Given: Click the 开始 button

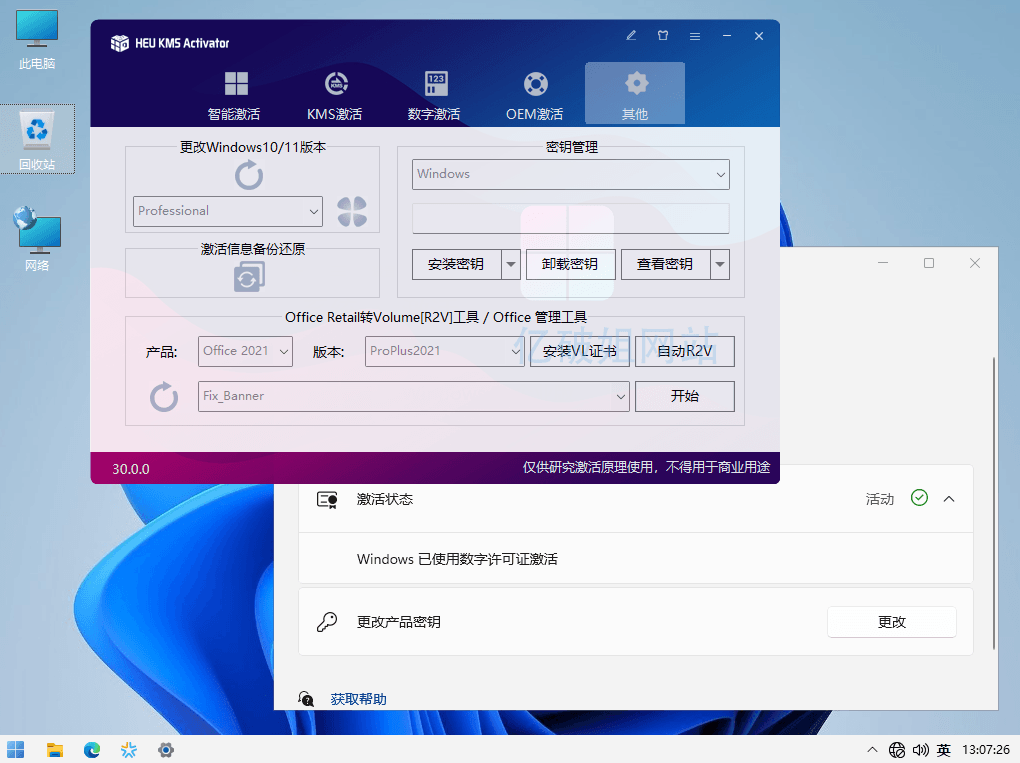Looking at the screenshot, I should click(685, 396).
